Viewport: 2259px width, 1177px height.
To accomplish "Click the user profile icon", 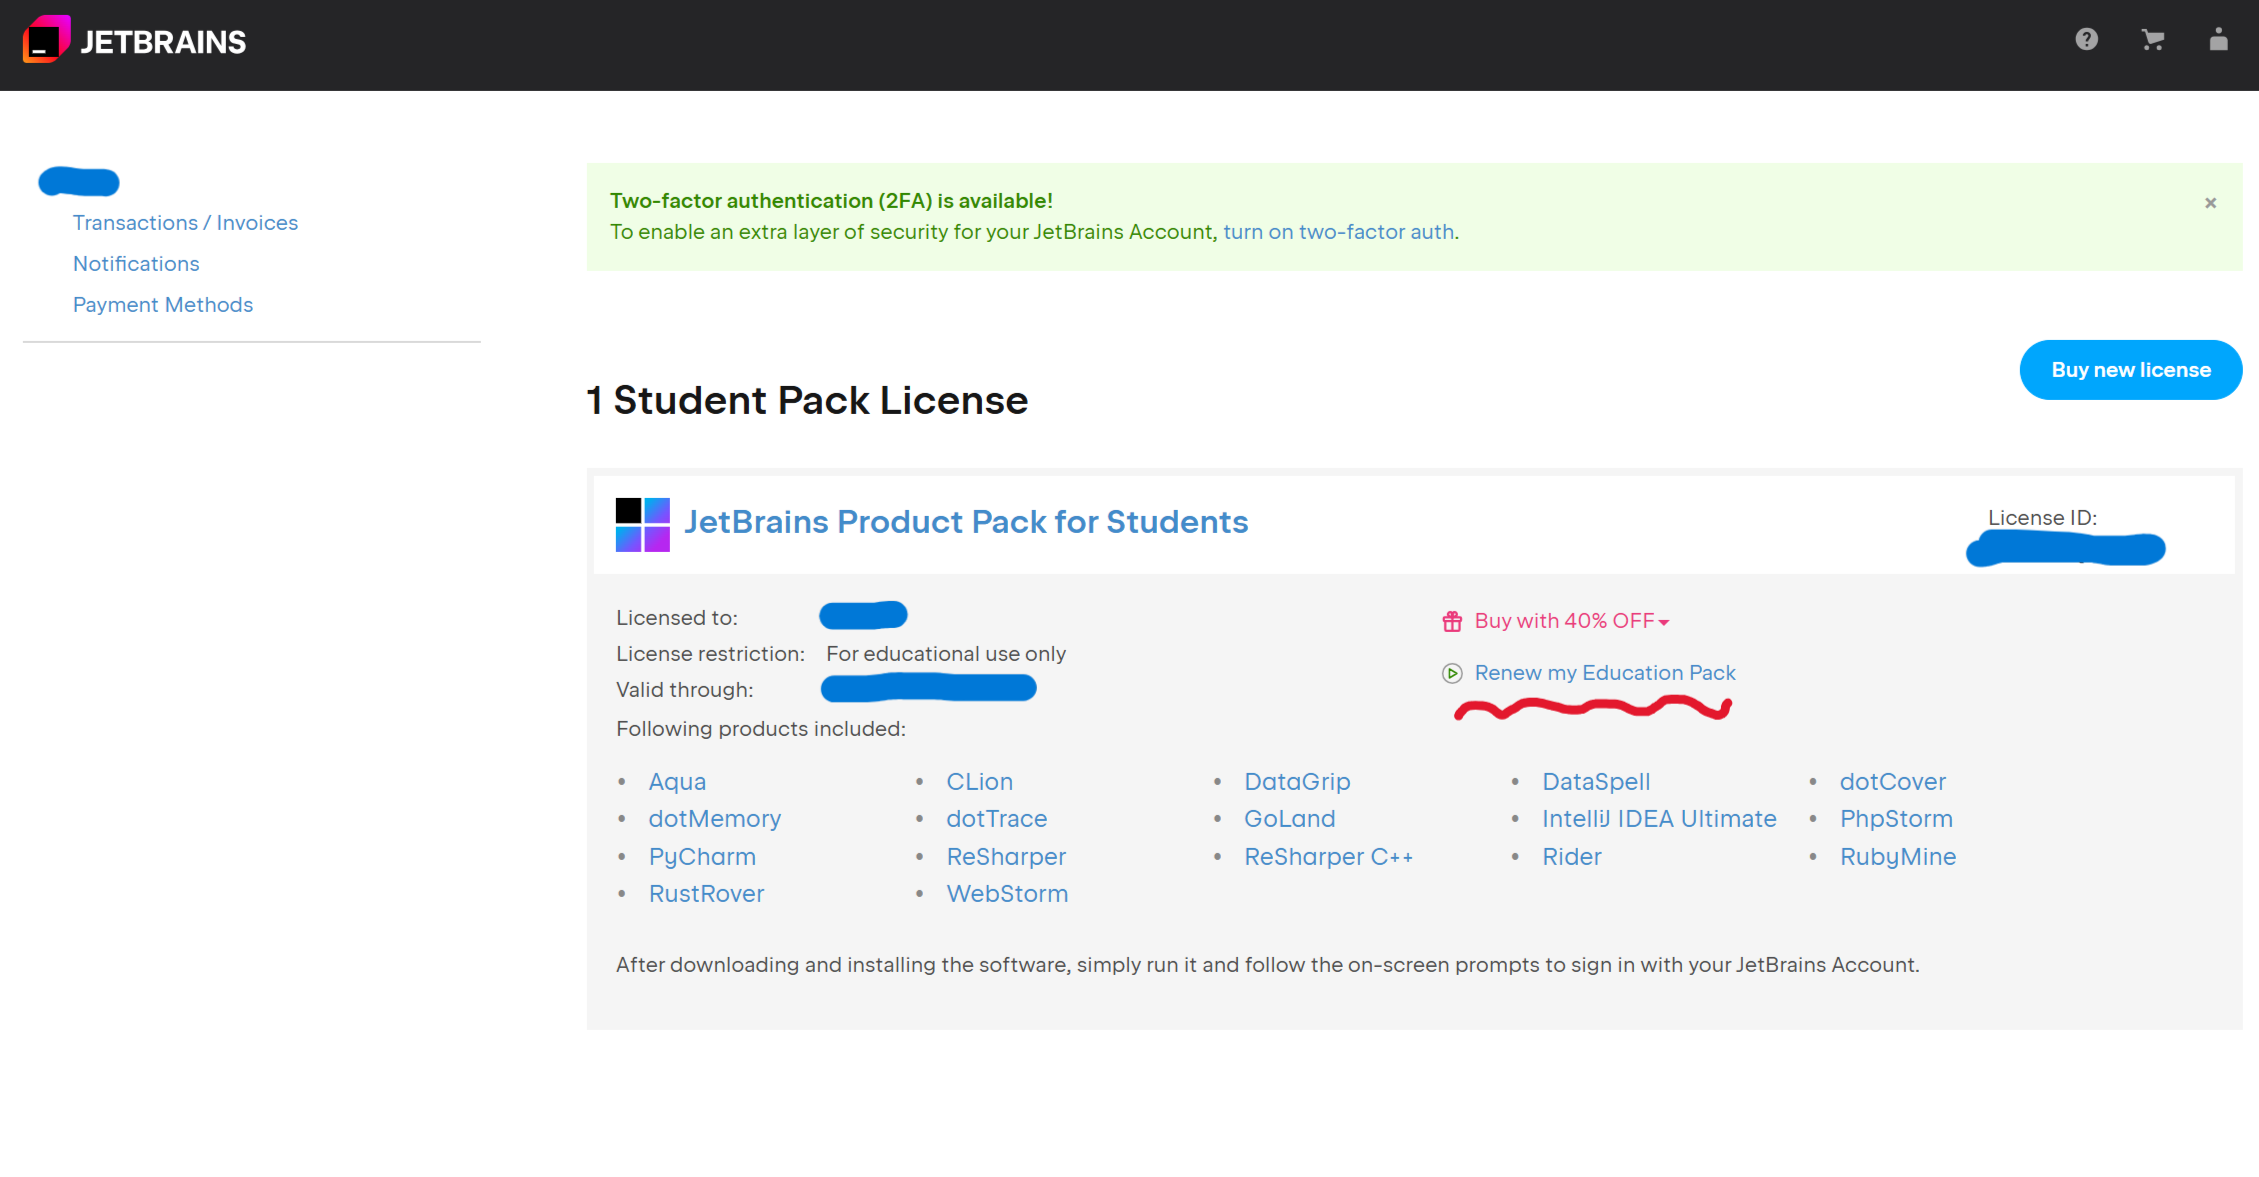I will [x=2218, y=40].
